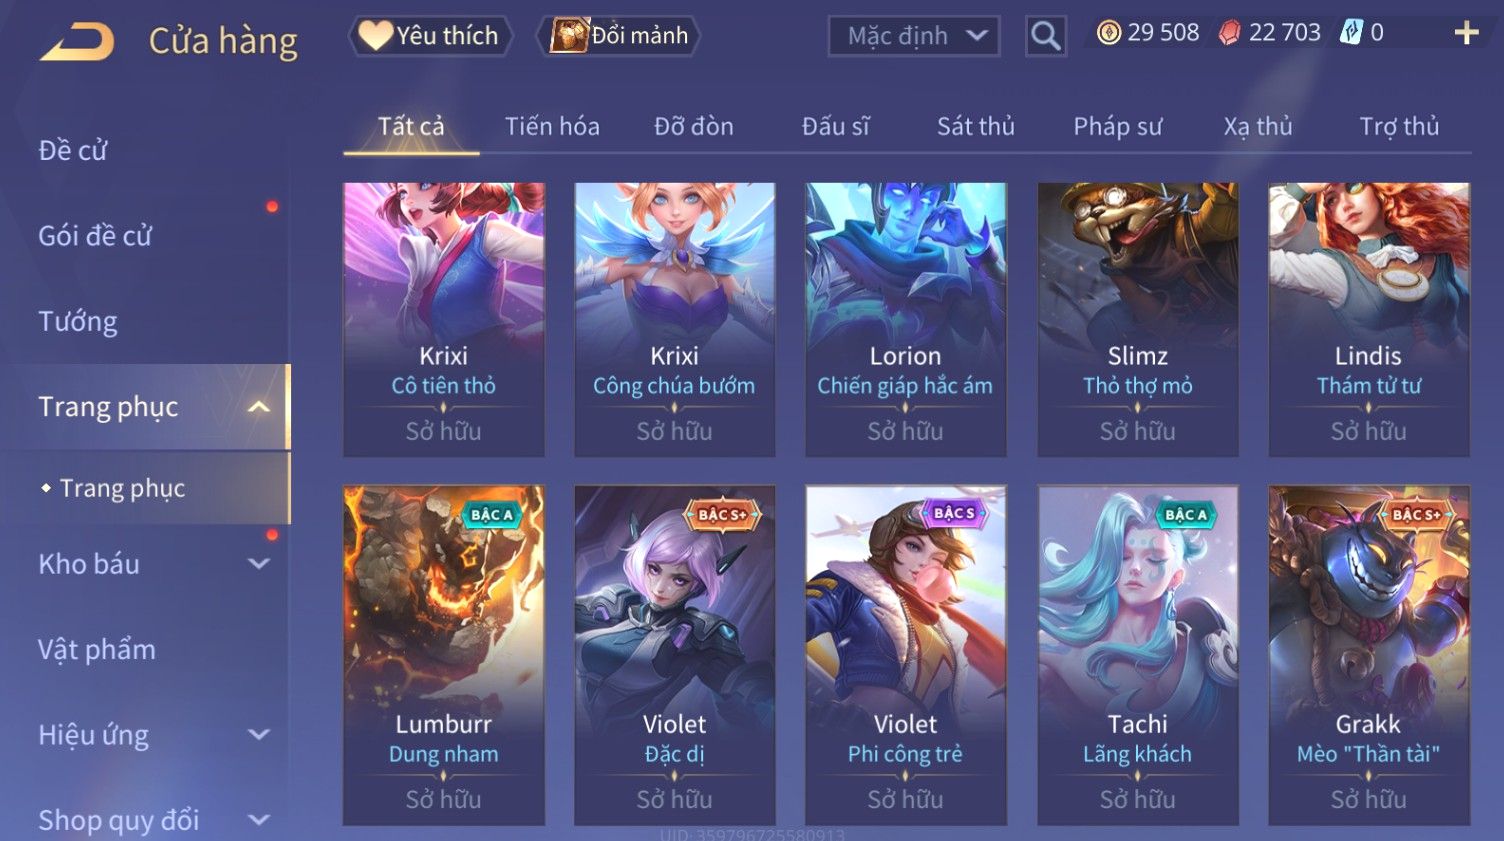Image resolution: width=1504 pixels, height=841 pixels.
Task: Open the Mặc định sort dropdown
Action: (x=914, y=37)
